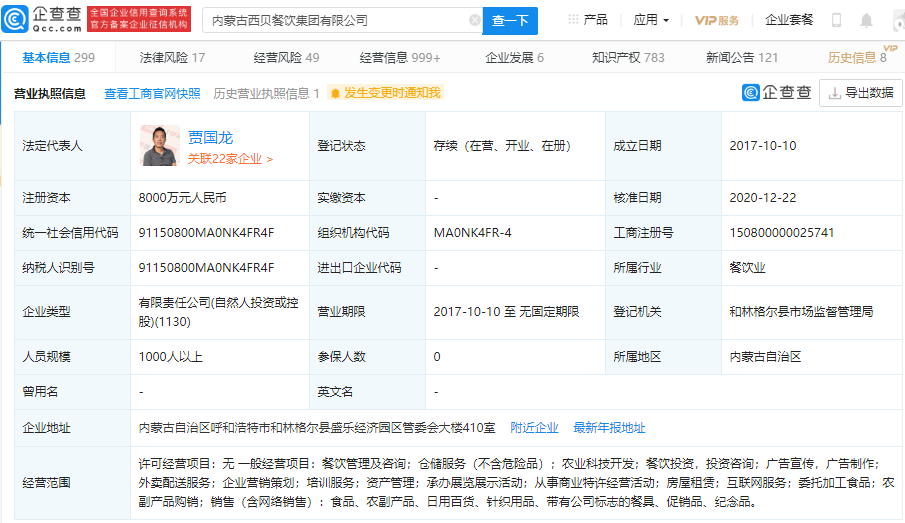905x523 pixels.
Task: Click the business term 2017-10-10 至 无固定期限
Action: 506,312
